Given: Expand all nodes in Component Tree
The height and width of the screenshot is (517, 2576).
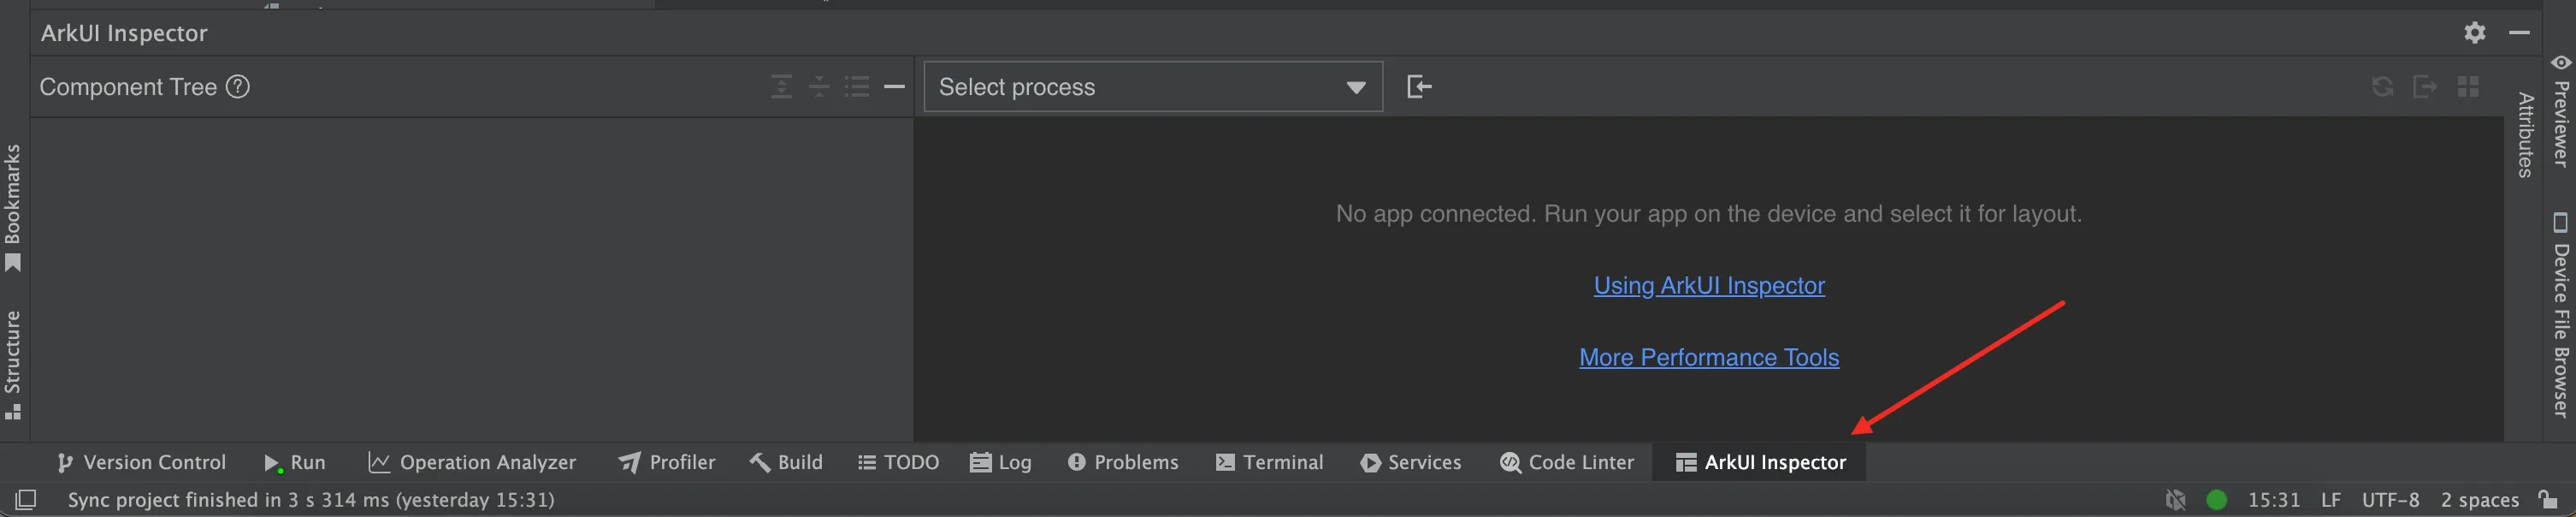Looking at the screenshot, I should pyautogui.click(x=781, y=87).
